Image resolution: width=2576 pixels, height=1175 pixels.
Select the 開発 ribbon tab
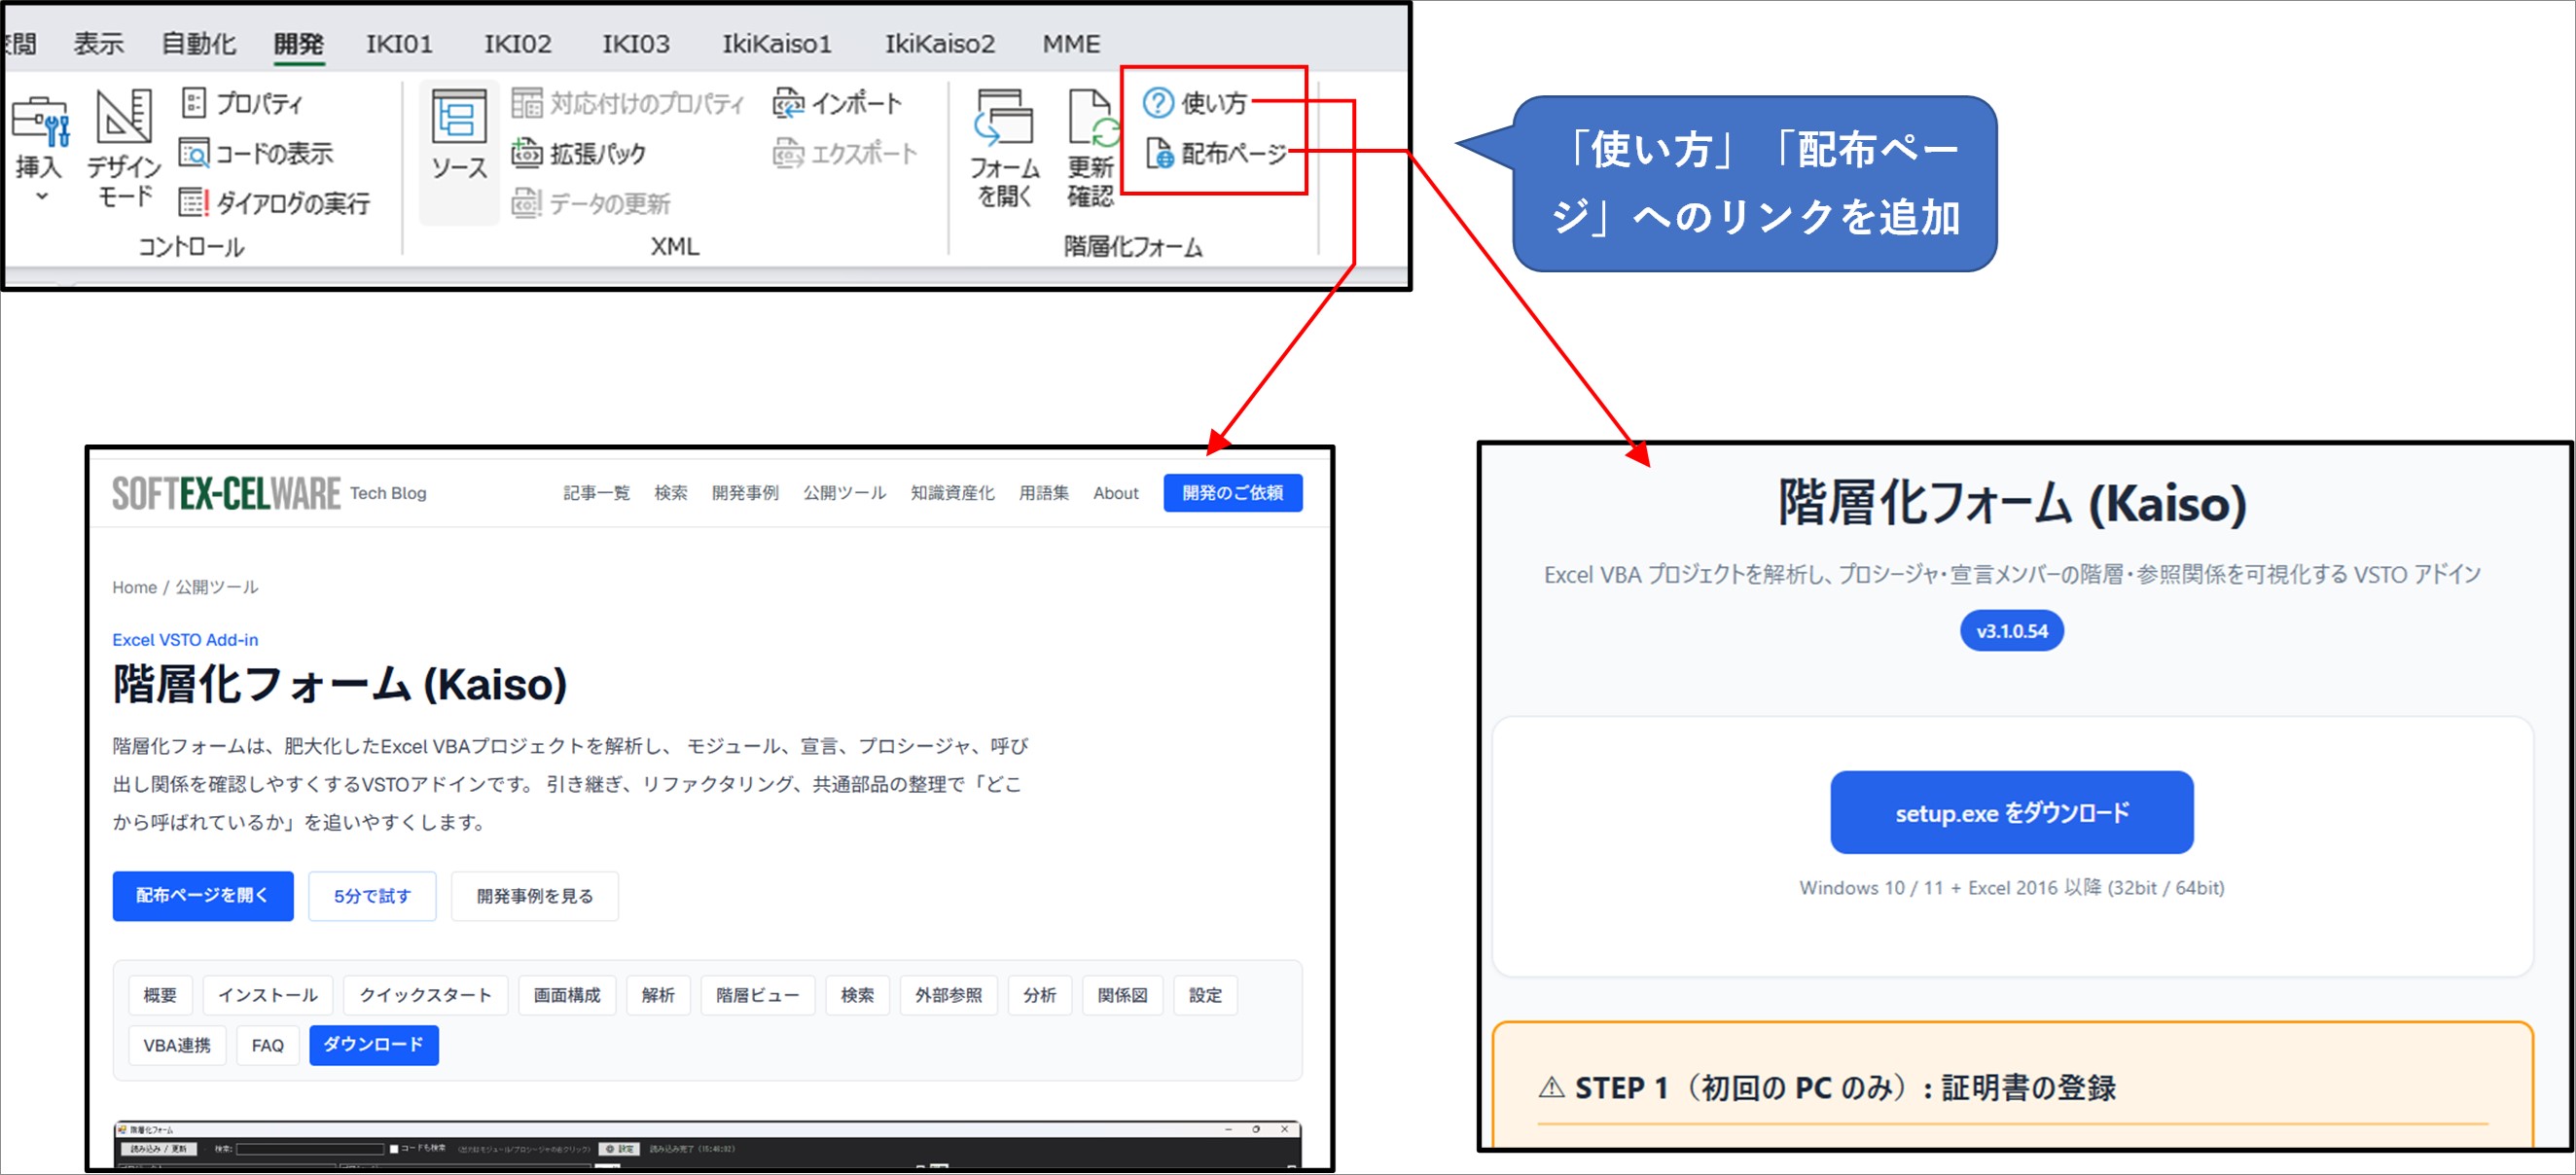click(299, 43)
